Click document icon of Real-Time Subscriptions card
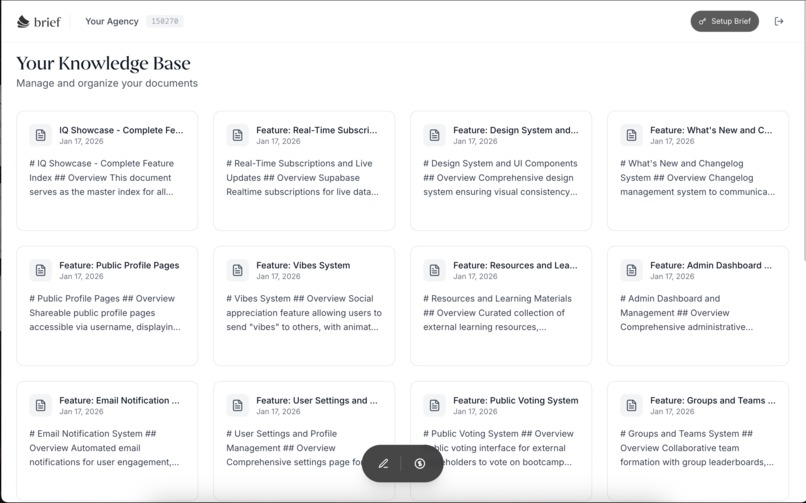 tap(237, 135)
